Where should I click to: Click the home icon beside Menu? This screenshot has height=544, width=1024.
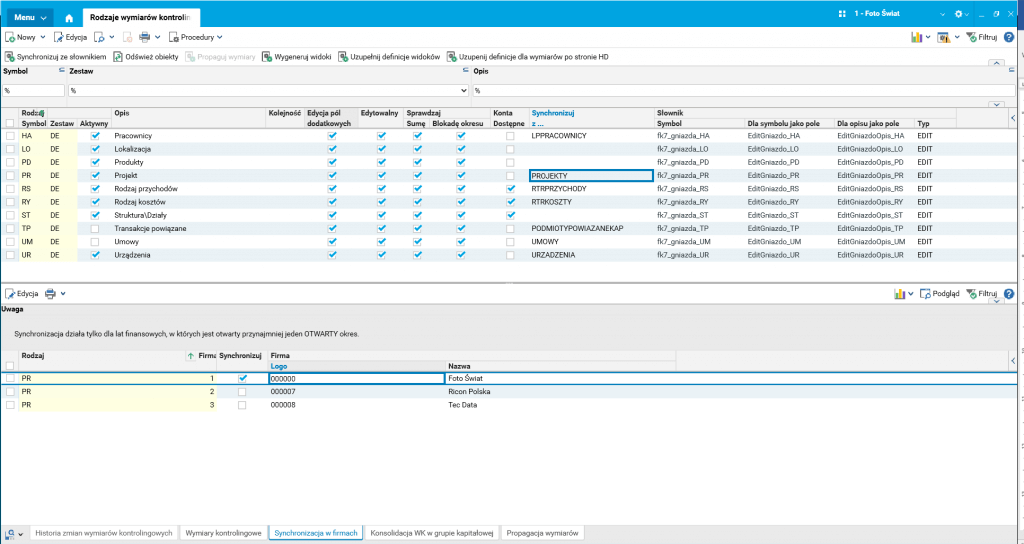pos(69,18)
